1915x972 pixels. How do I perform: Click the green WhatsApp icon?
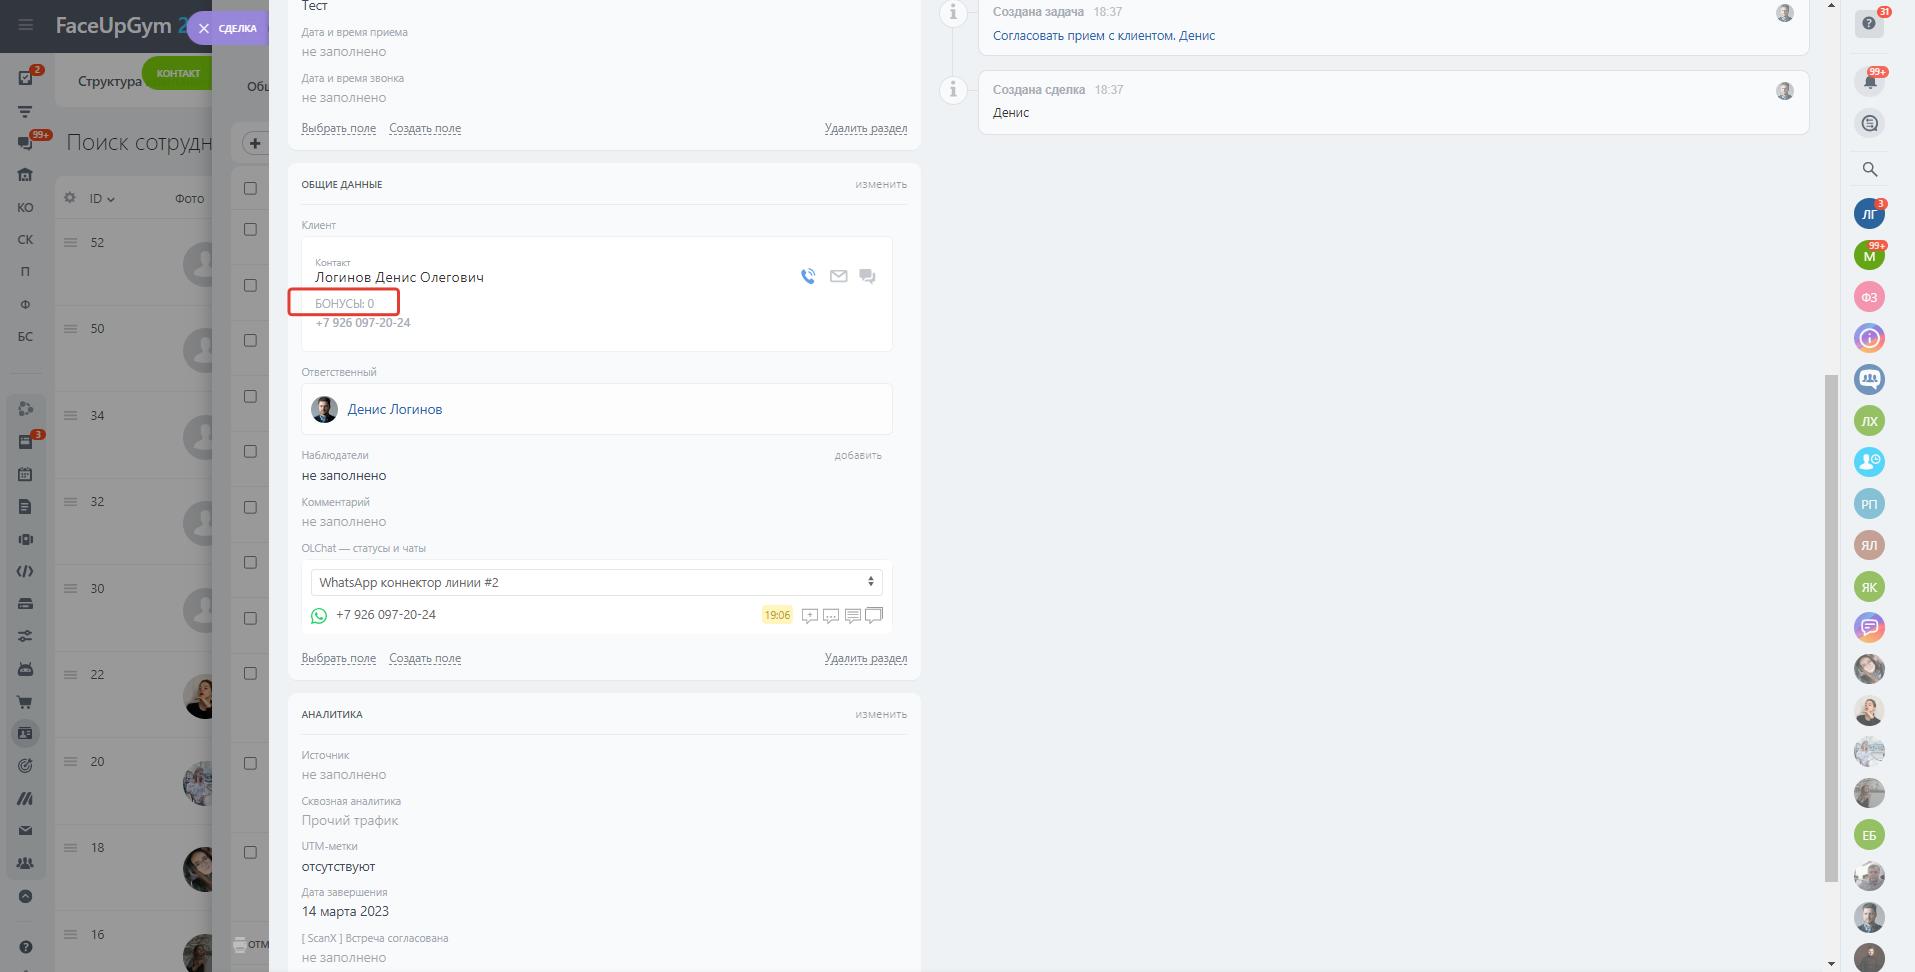coord(319,616)
